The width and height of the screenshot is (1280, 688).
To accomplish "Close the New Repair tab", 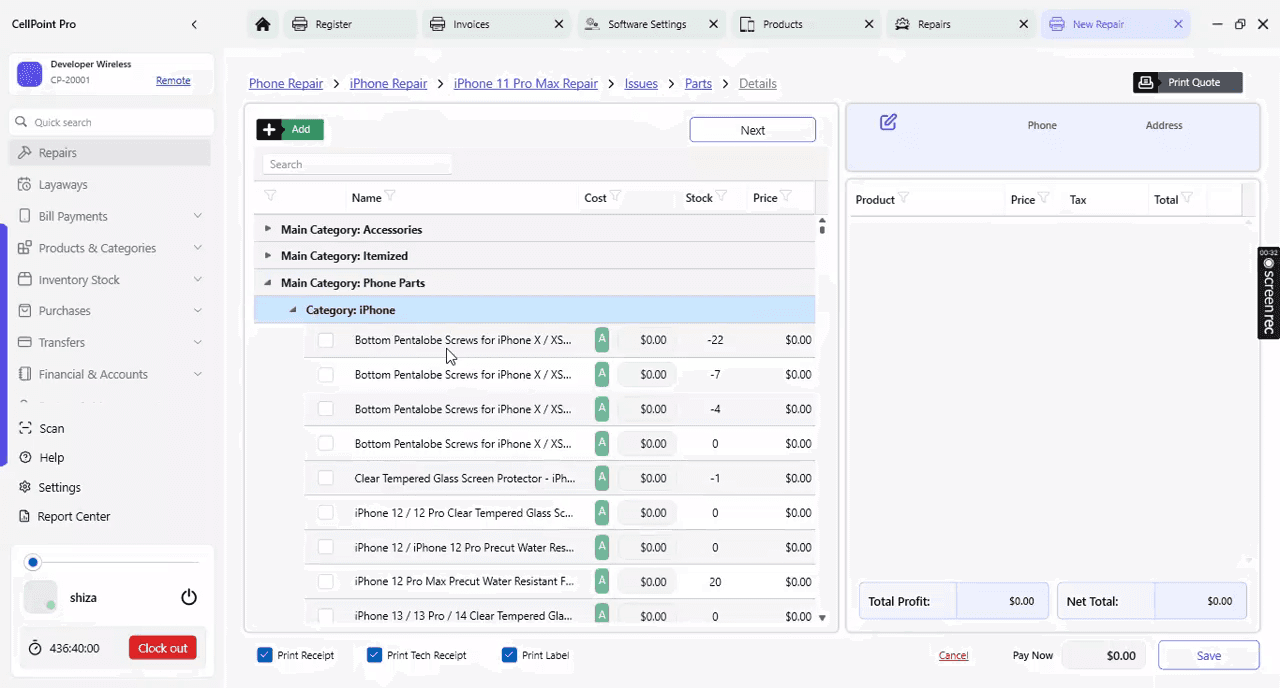I will pos(1178,24).
